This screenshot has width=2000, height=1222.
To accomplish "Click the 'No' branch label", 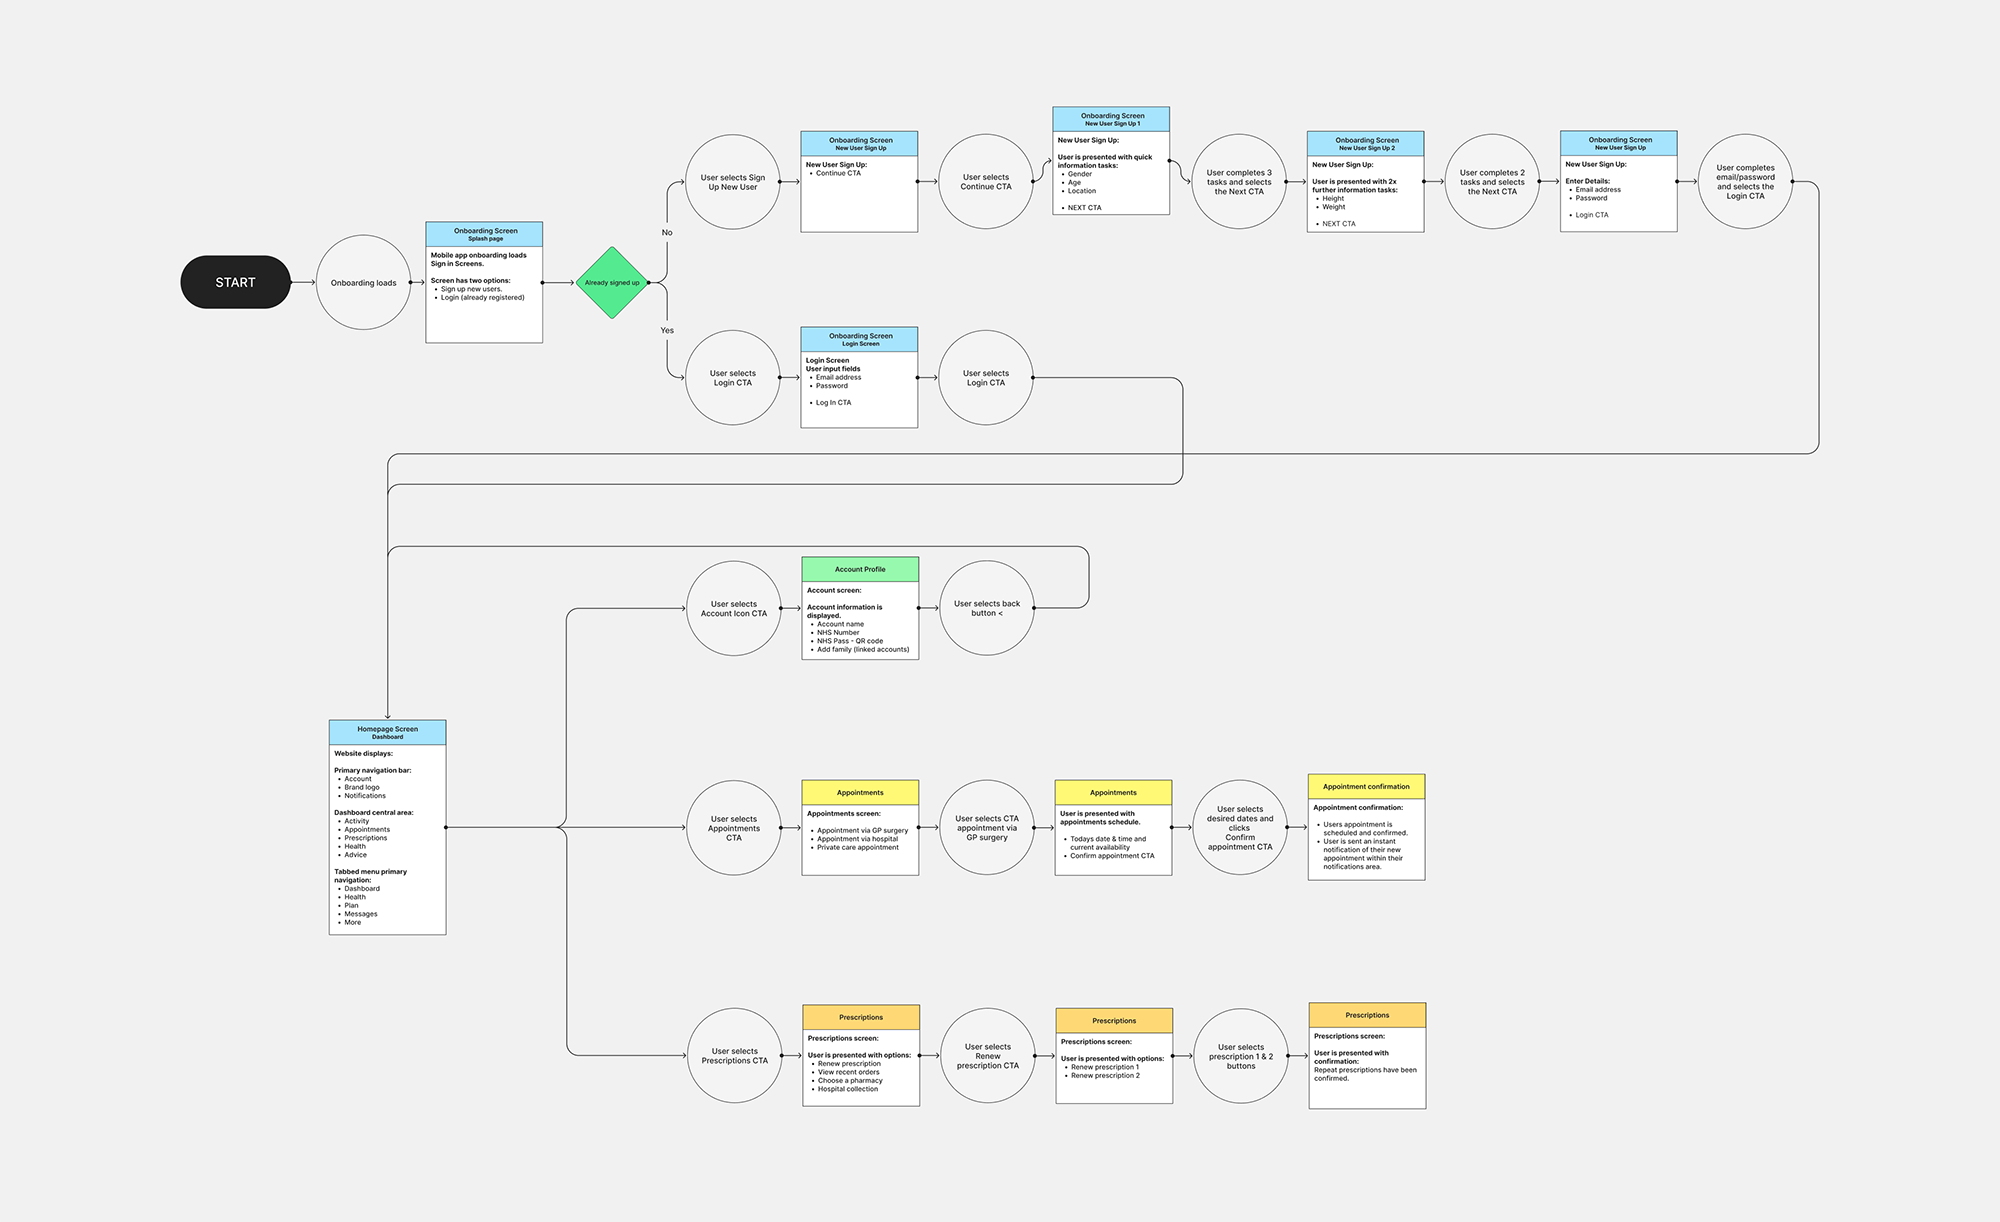I will click(x=667, y=232).
